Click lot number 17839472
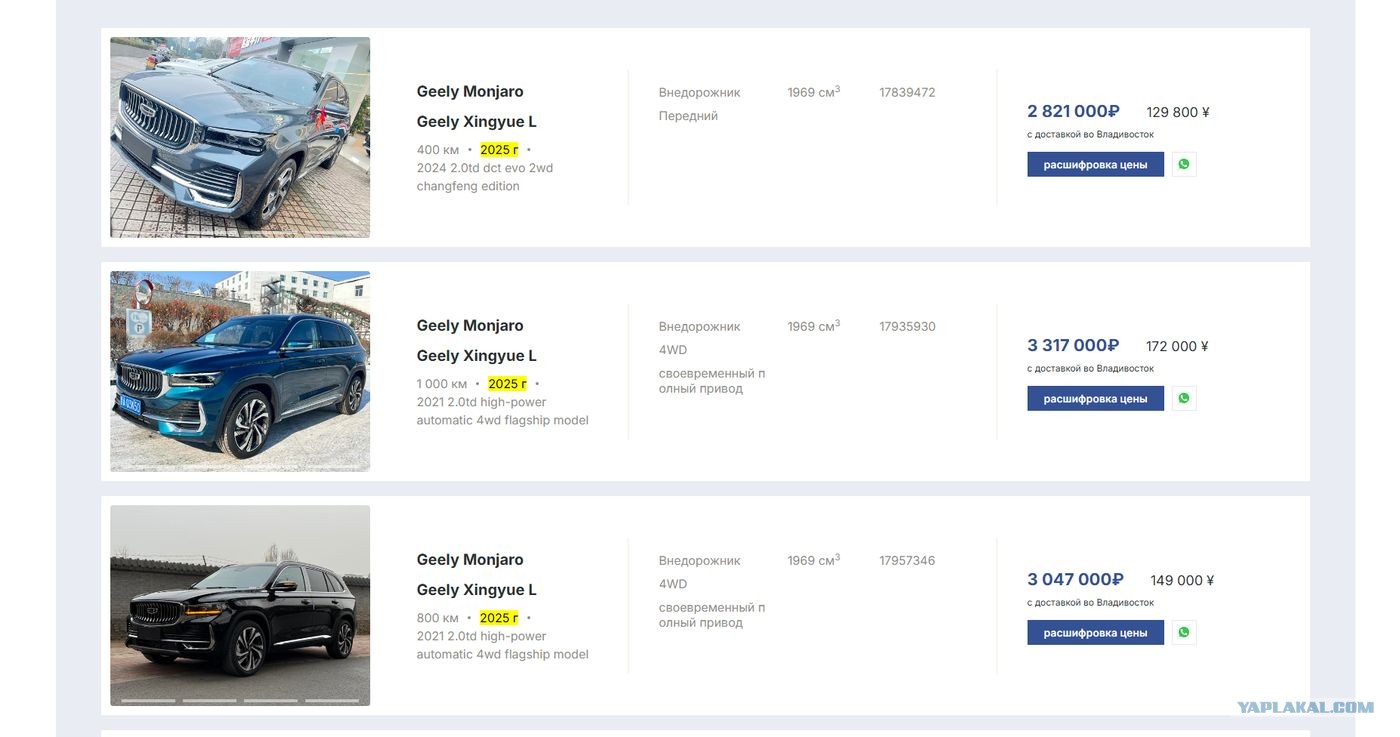 tap(907, 92)
